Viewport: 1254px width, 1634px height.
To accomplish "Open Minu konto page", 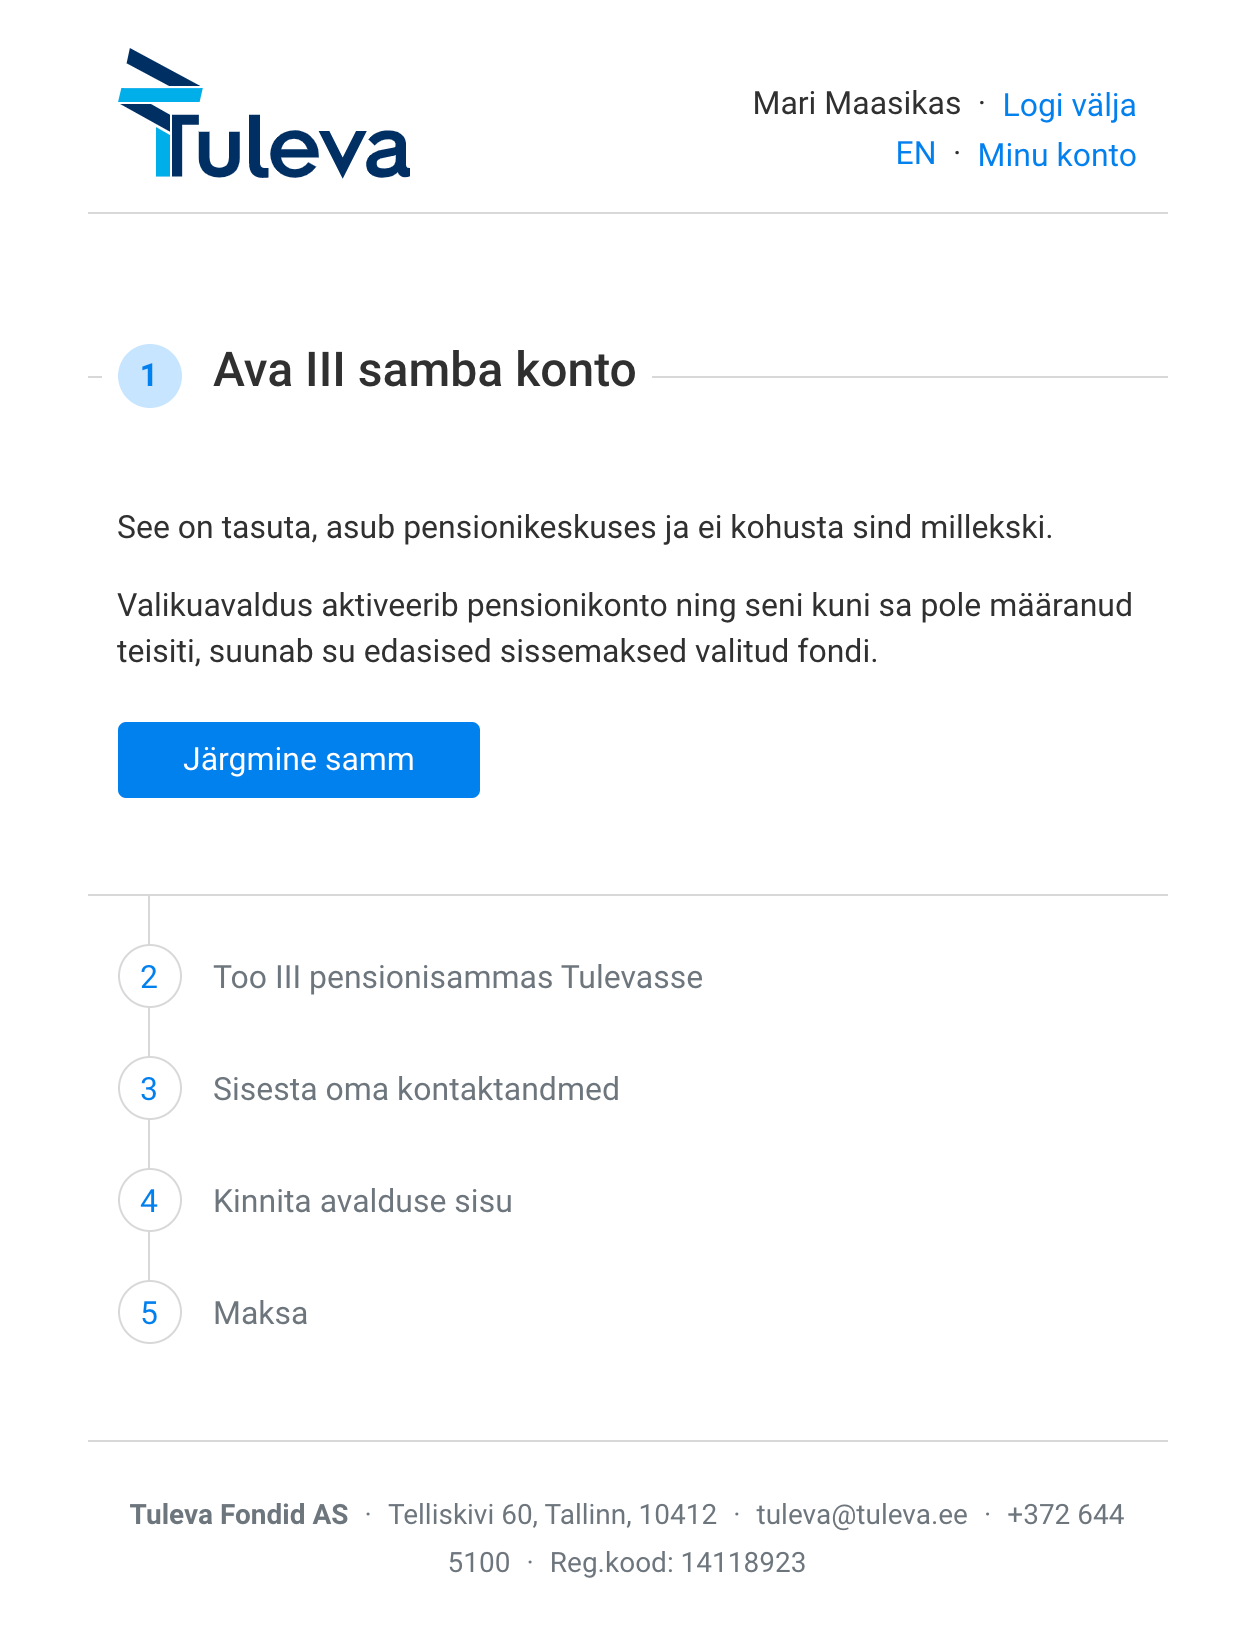I will 1057,155.
